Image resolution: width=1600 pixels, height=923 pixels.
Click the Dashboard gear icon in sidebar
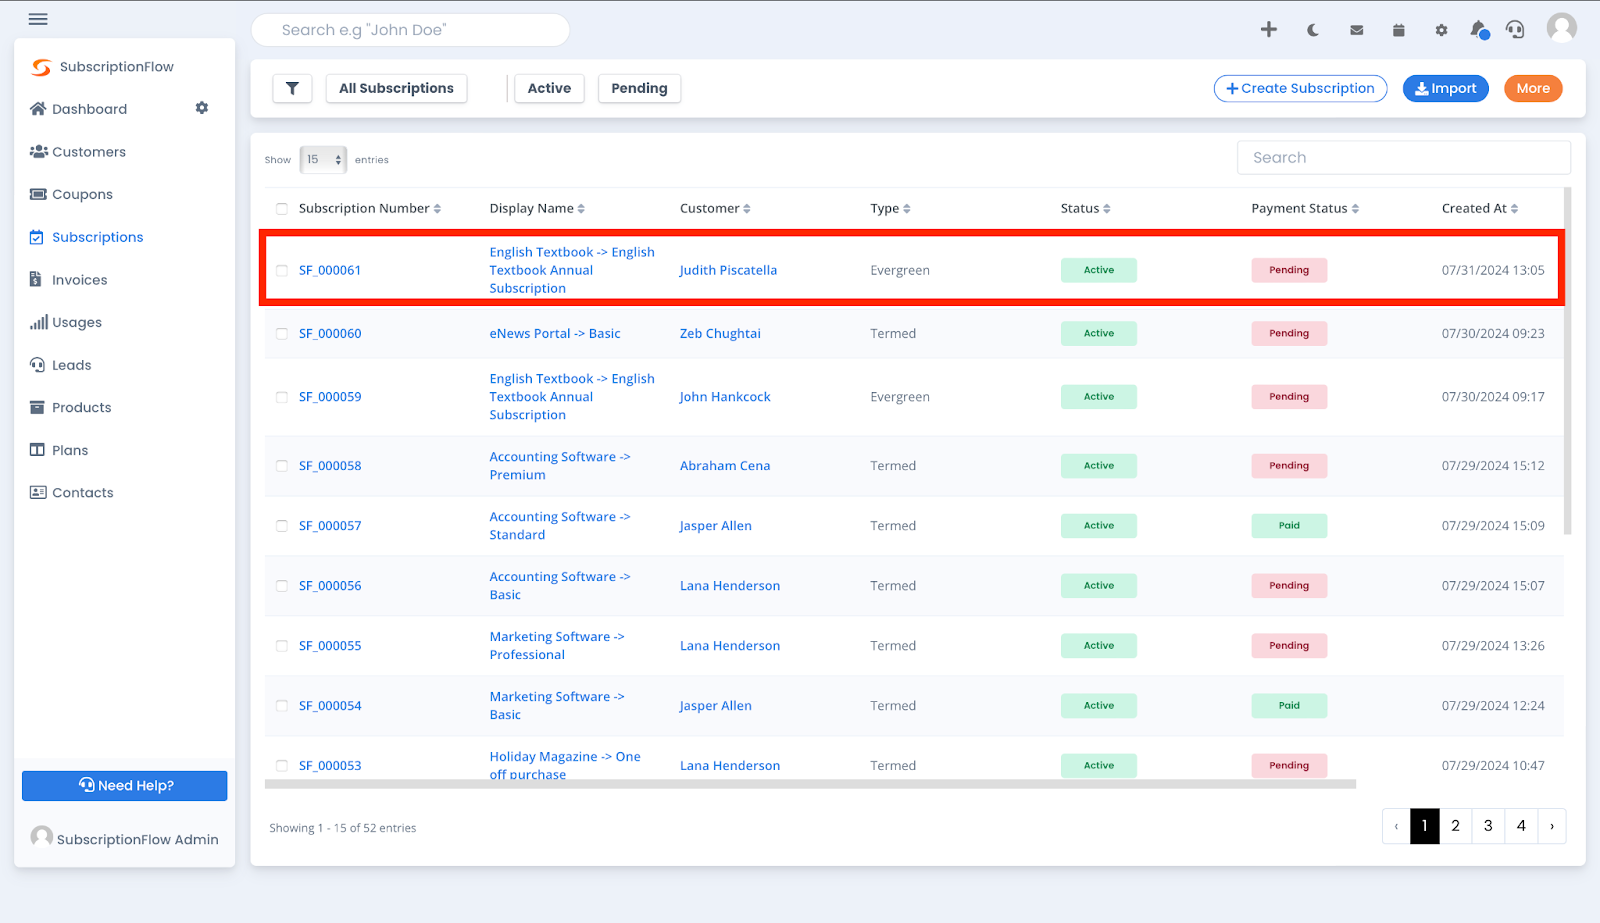(x=202, y=108)
